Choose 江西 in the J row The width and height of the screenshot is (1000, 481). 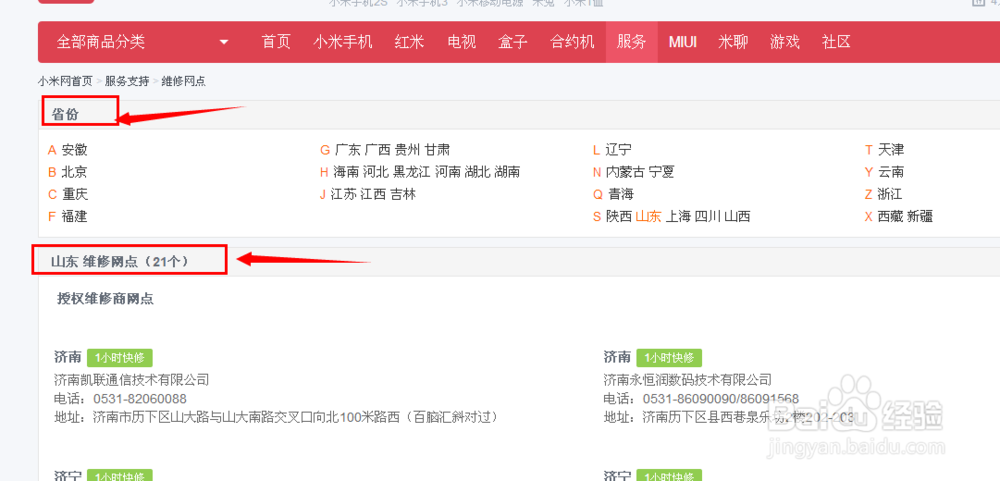click(x=373, y=194)
